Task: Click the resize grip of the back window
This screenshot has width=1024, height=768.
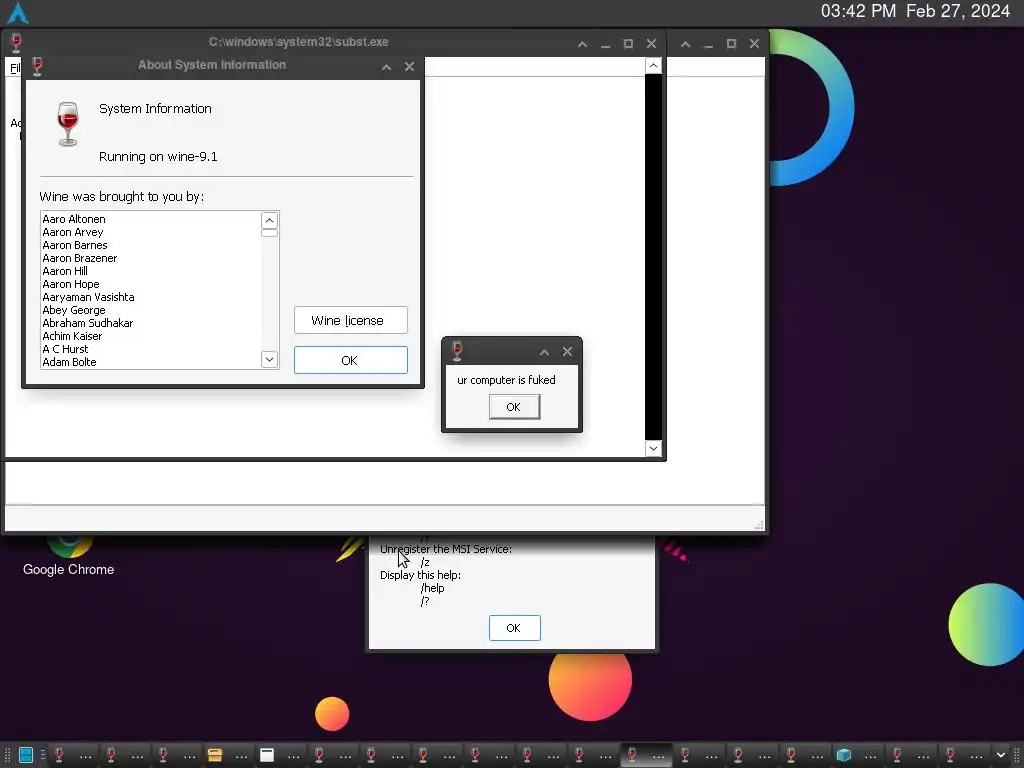Action: 759,525
